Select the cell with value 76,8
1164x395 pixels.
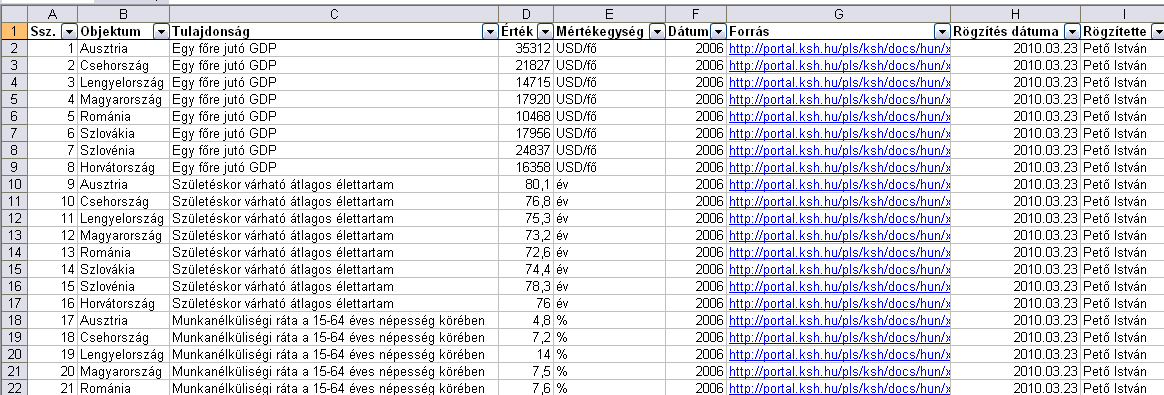click(x=526, y=201)
